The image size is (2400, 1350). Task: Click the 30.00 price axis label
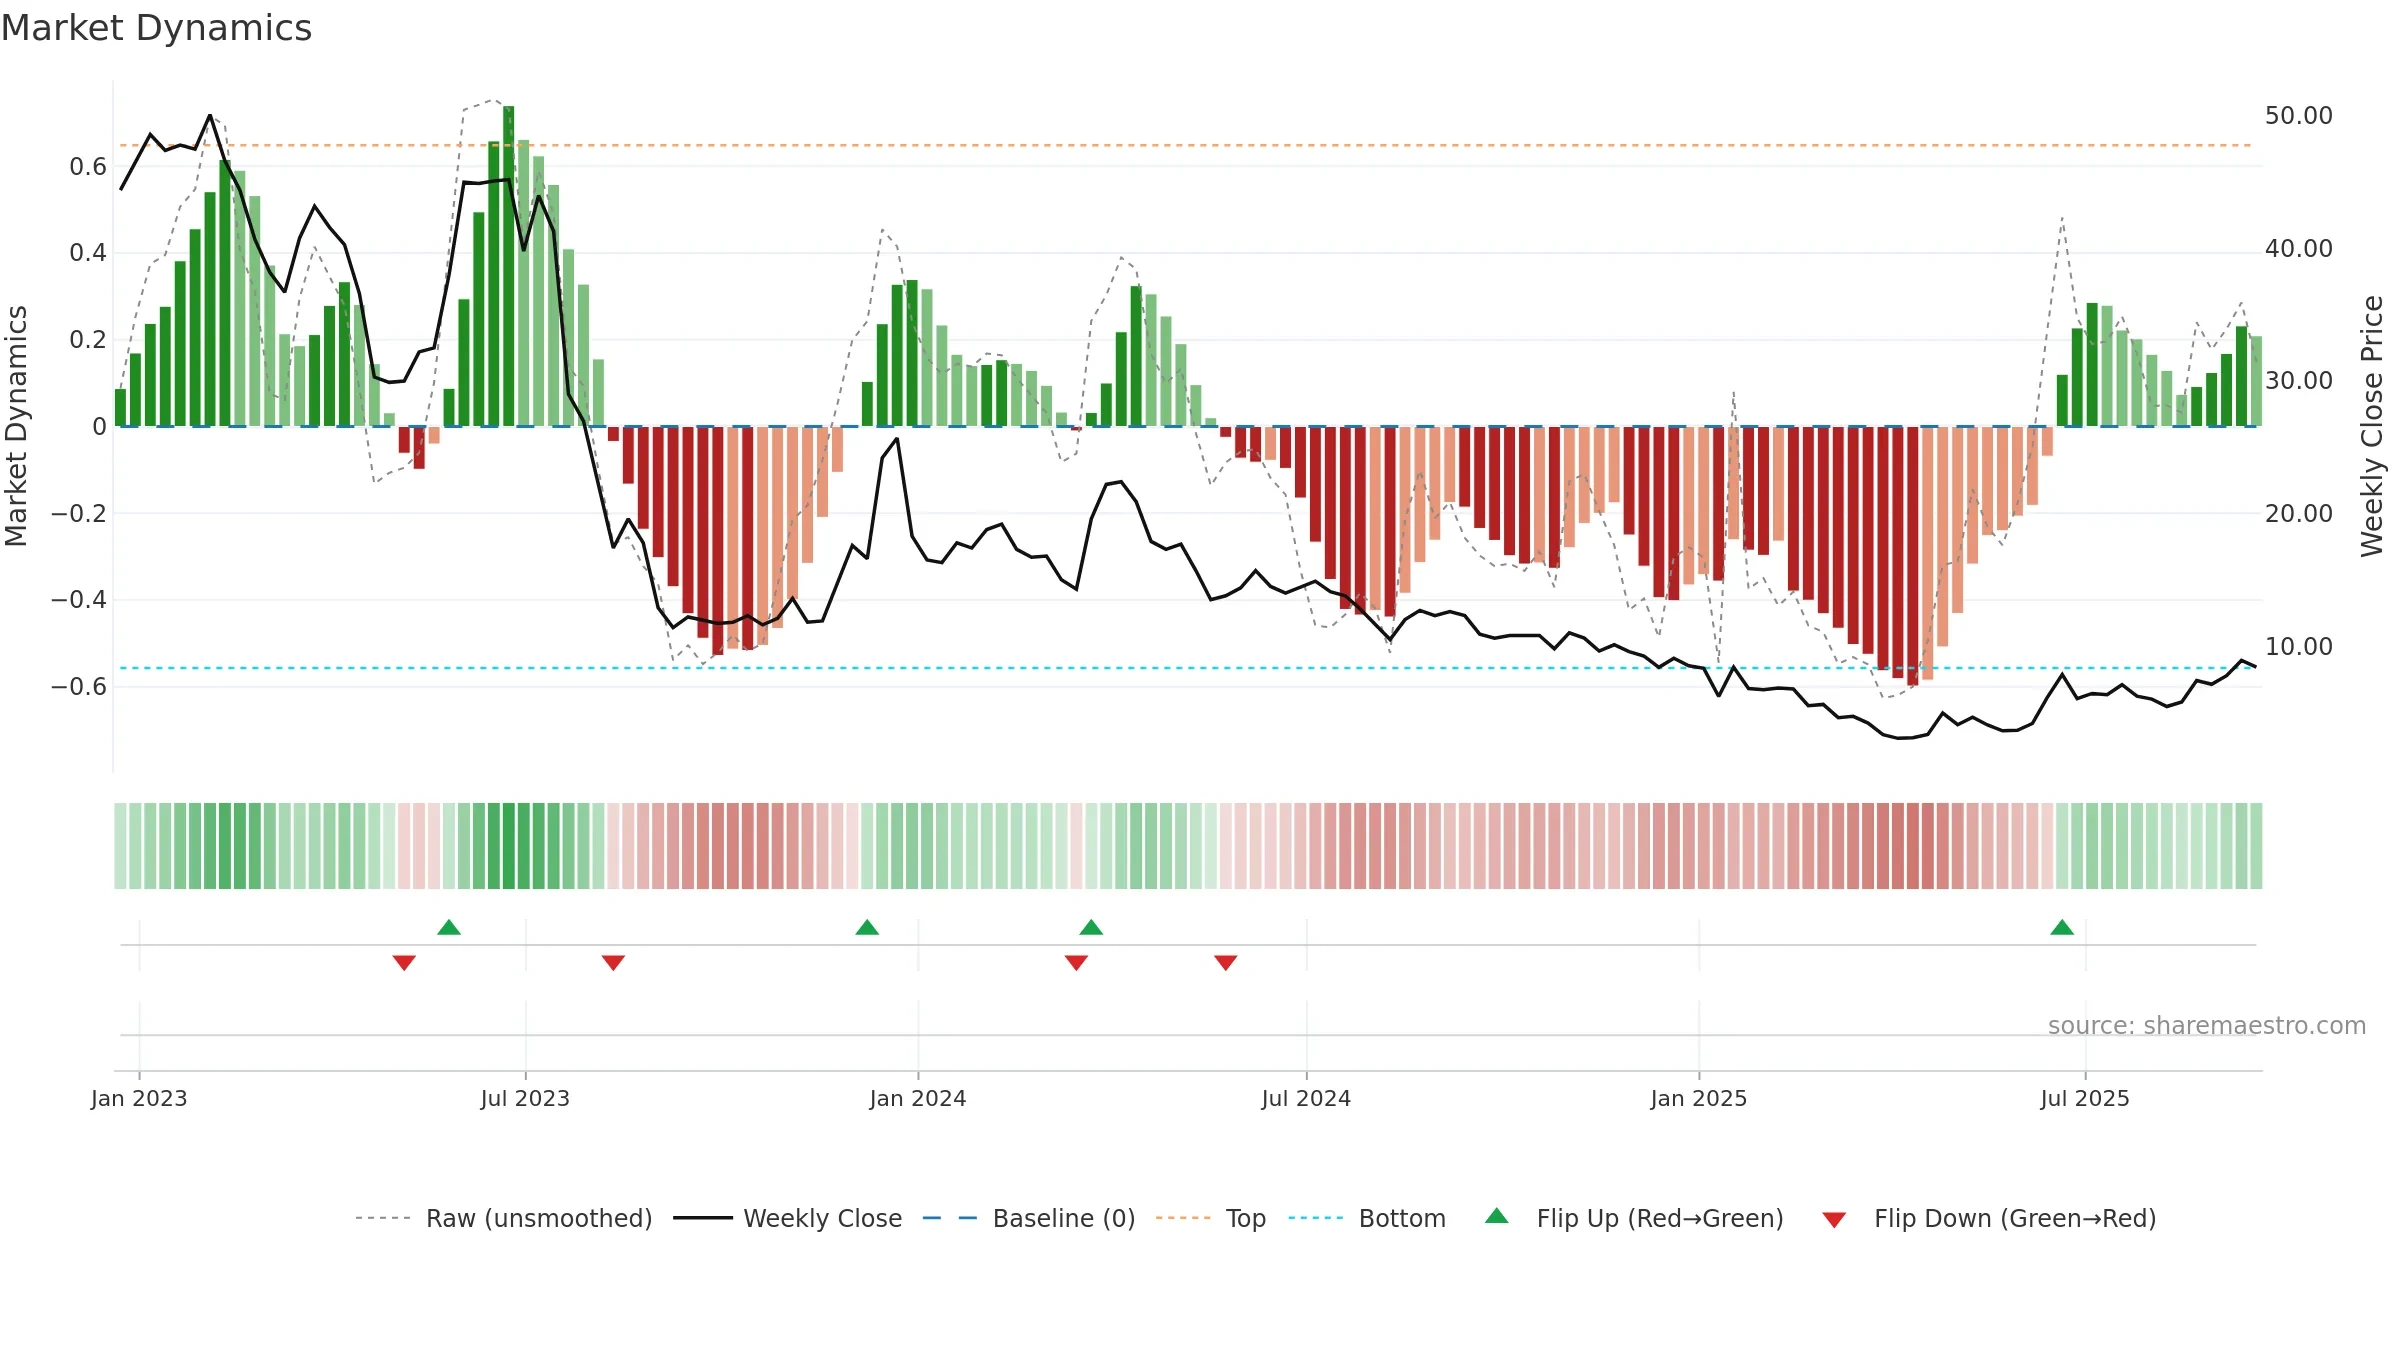[2299, 381]
